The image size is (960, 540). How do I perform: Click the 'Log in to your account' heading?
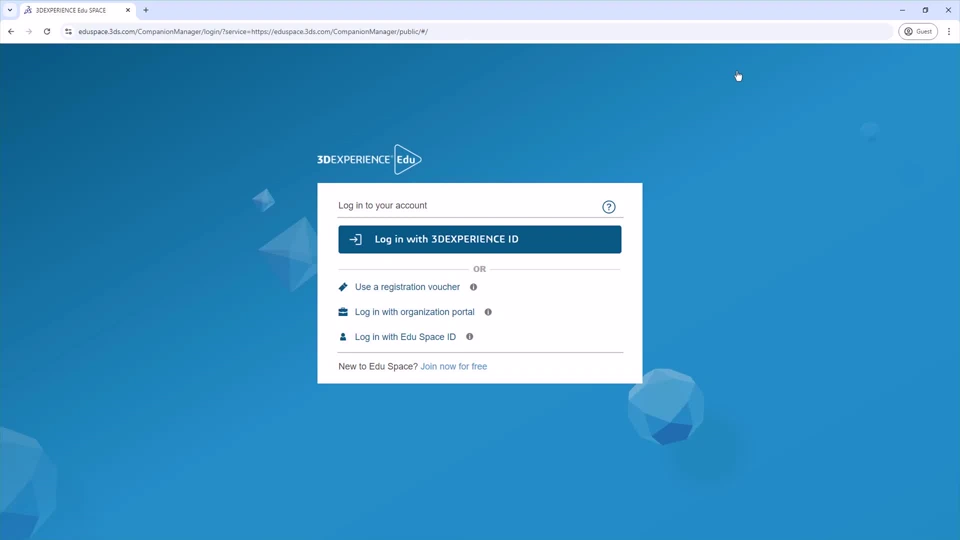click(x=383, y=206)
